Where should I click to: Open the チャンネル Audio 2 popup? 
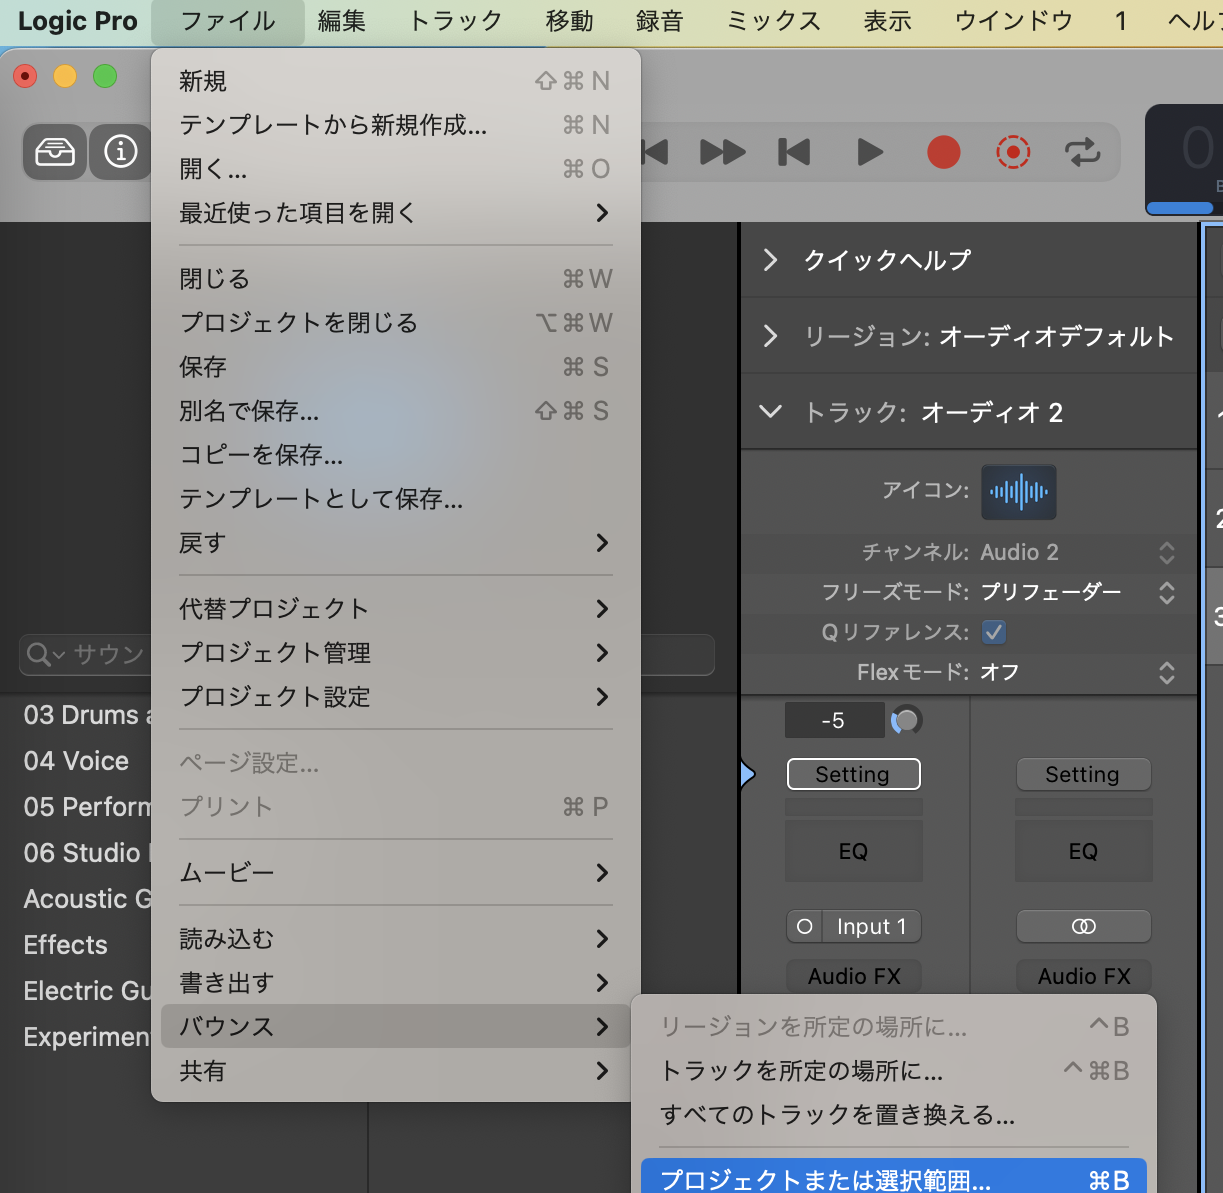click(x=1166, y=552)
